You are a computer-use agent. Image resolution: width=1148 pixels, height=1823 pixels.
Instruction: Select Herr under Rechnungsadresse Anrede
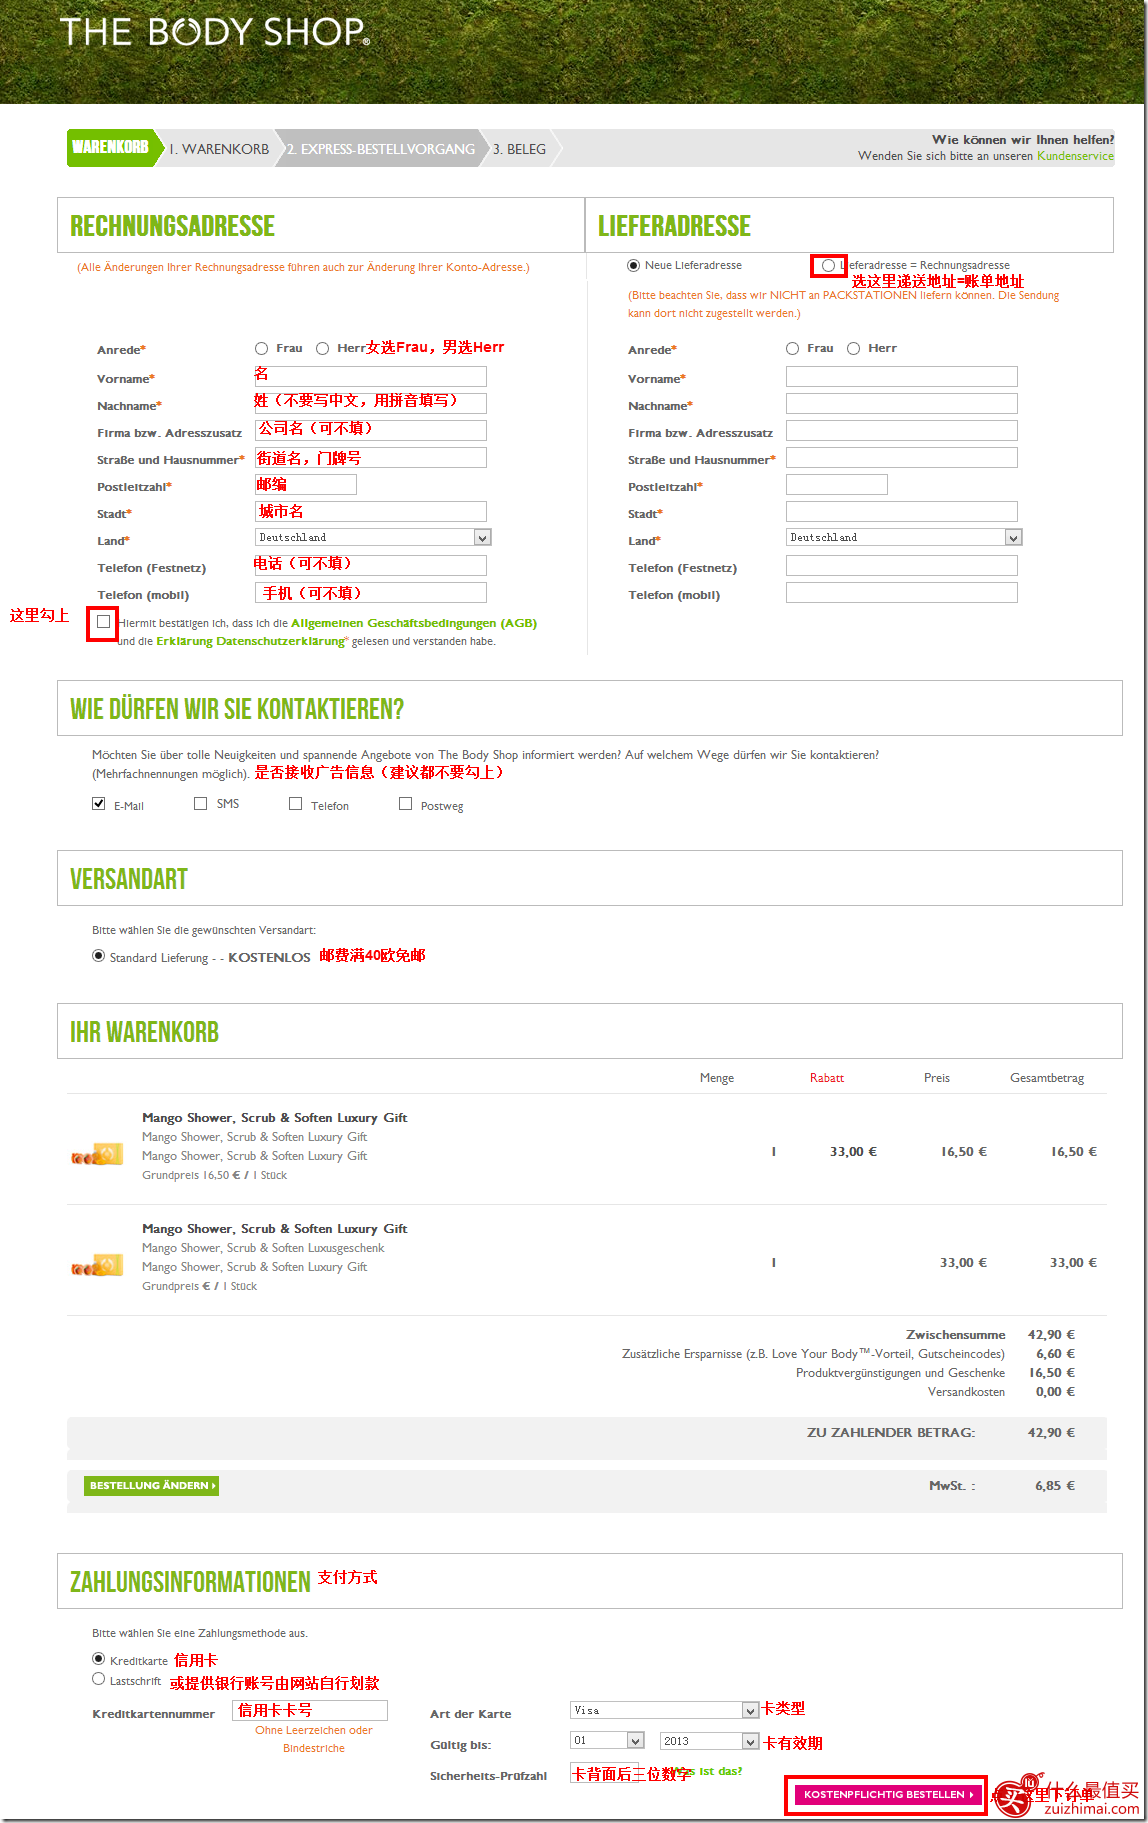(323, 348)
